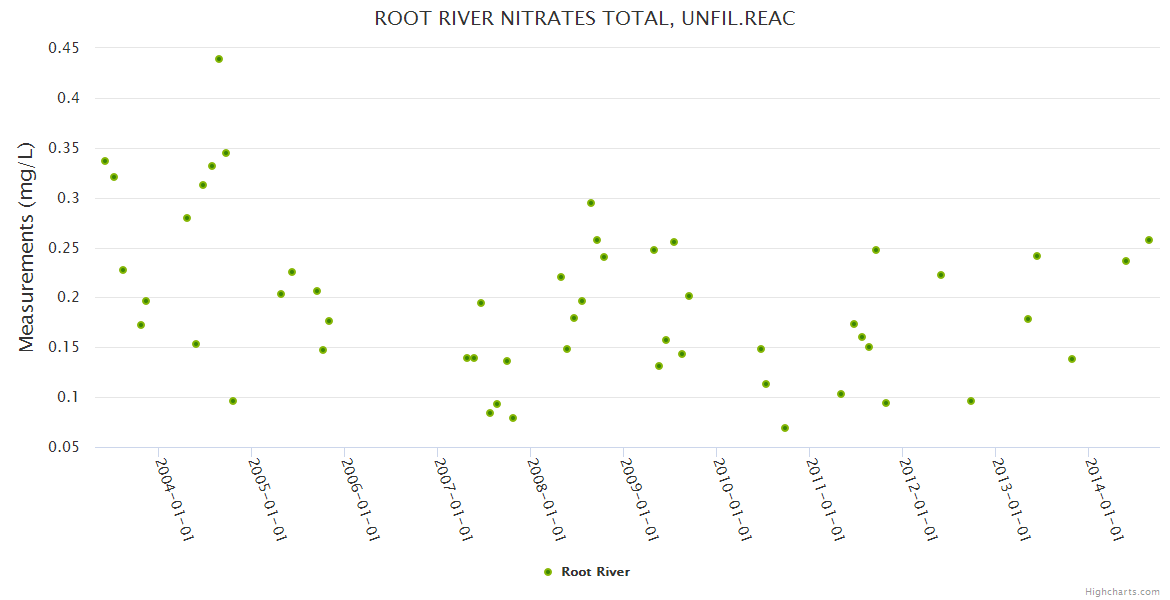The width and height of the screenshot is (1170, 600).
Task: Select the 2011 data point near 0.25
Action: coord(876,250)
